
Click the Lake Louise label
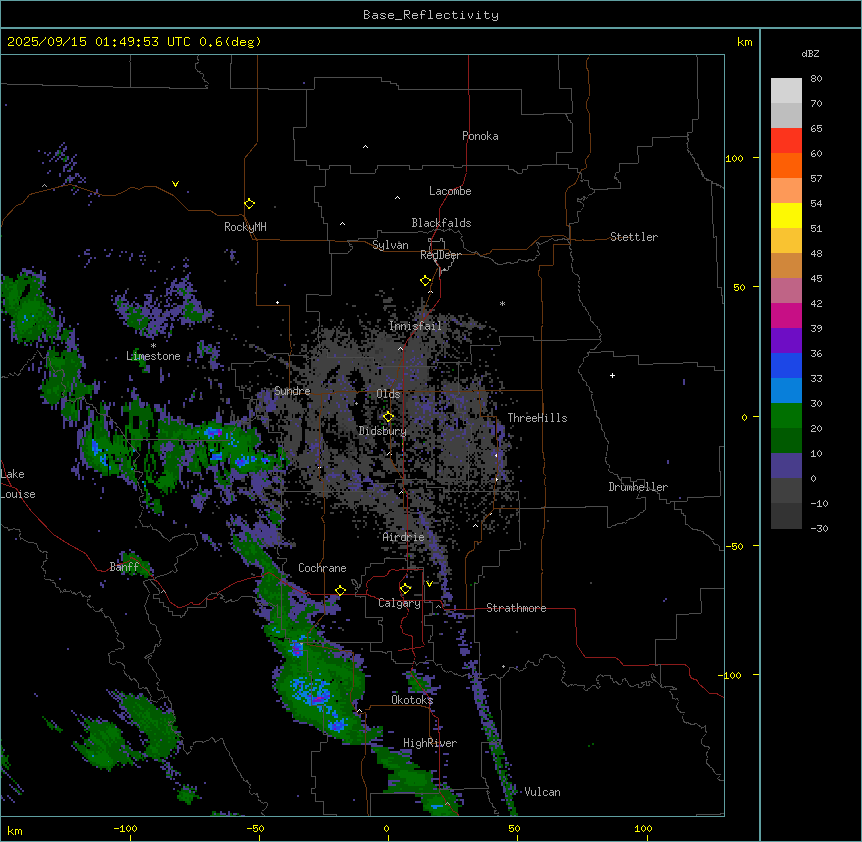18,484
